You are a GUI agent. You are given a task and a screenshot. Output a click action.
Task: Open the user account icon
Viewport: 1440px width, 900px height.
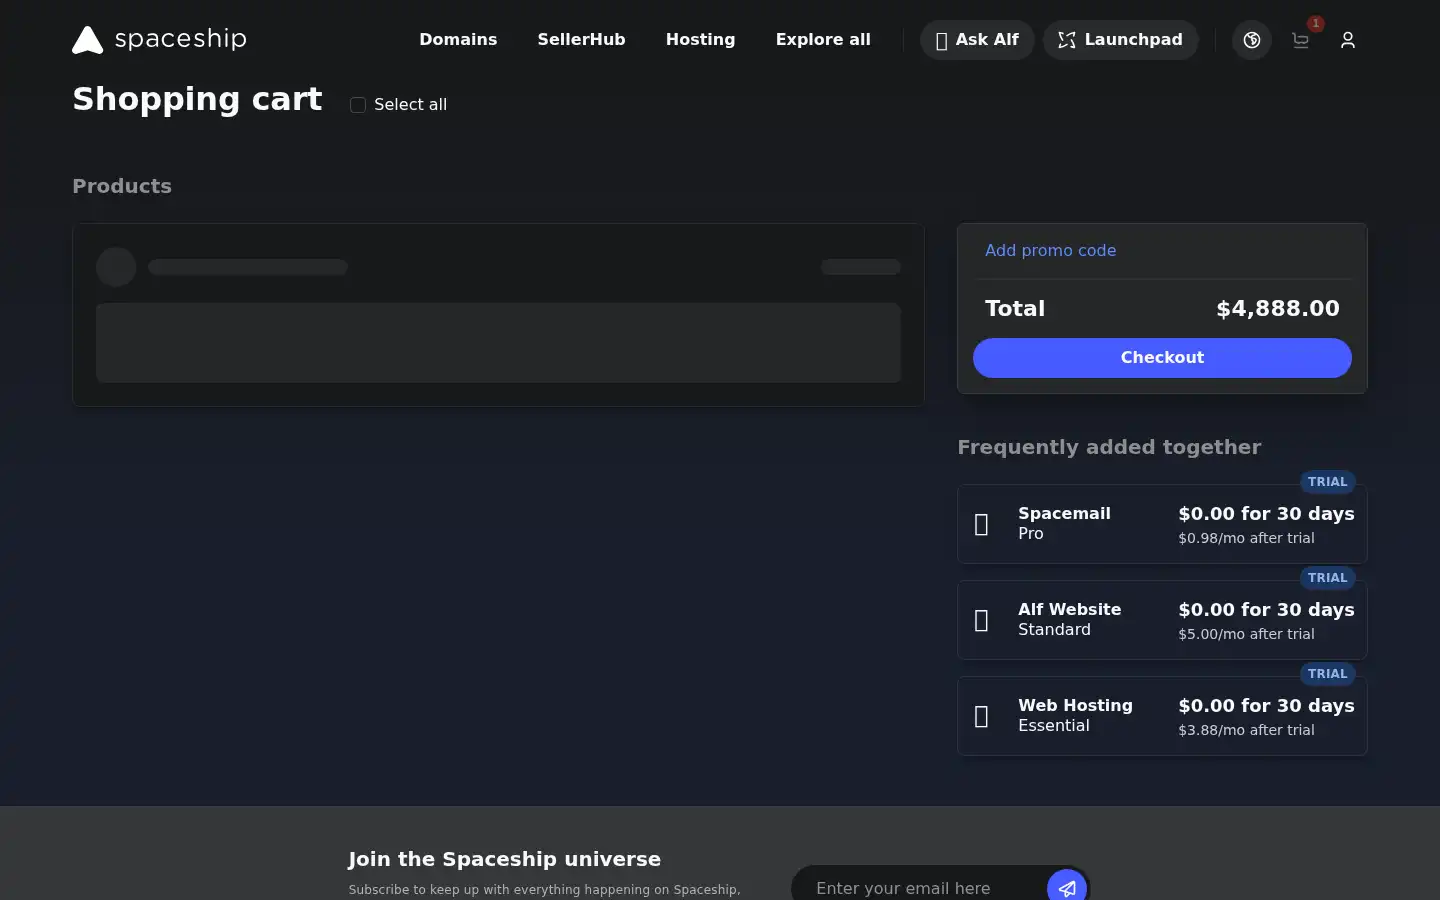pos(1348,40)
